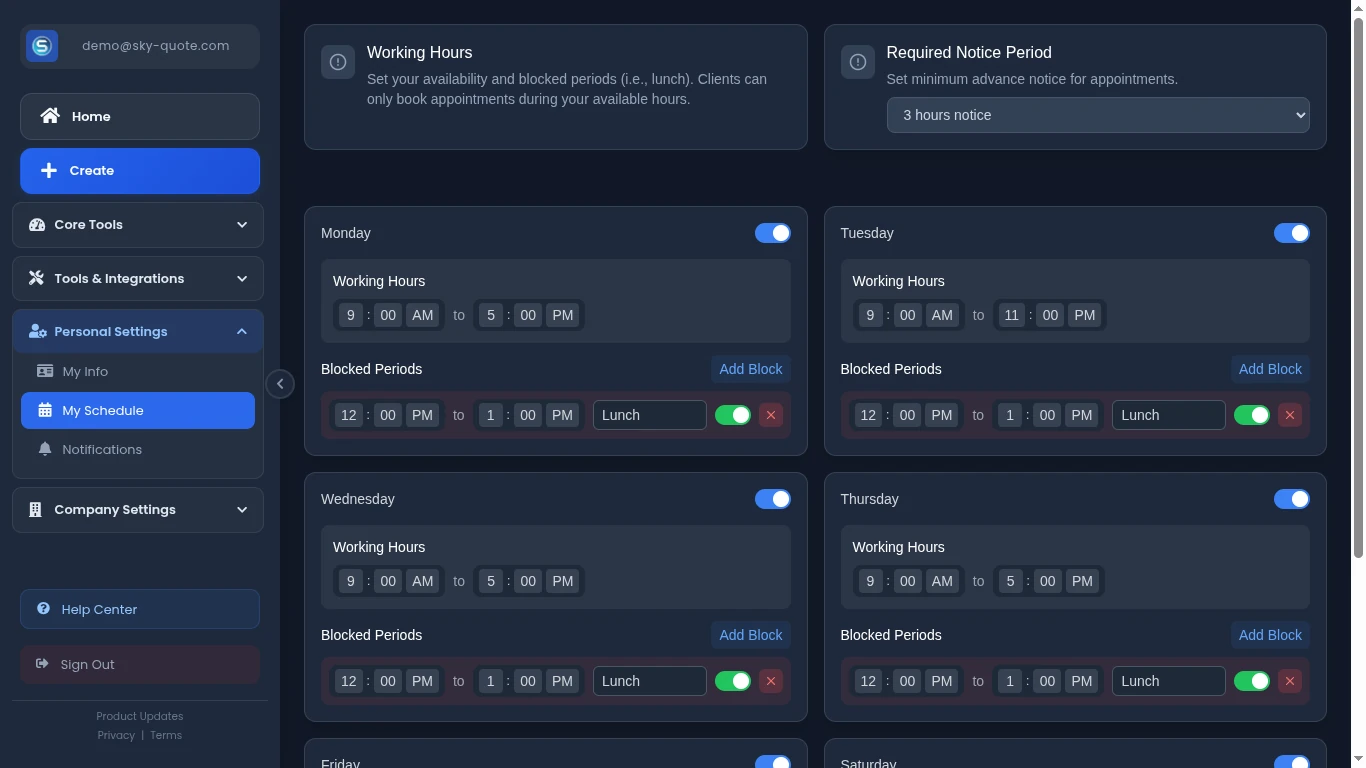
Task: Click the Help Center question mark icon
Action: pos(42,609)
